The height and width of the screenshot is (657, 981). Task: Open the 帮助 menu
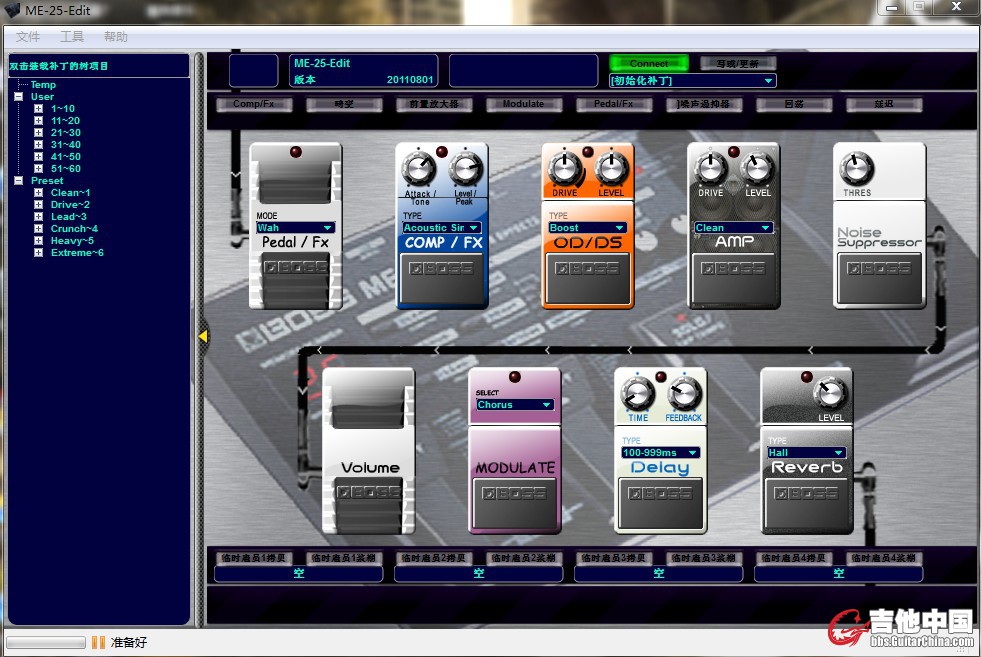point(116,36)
